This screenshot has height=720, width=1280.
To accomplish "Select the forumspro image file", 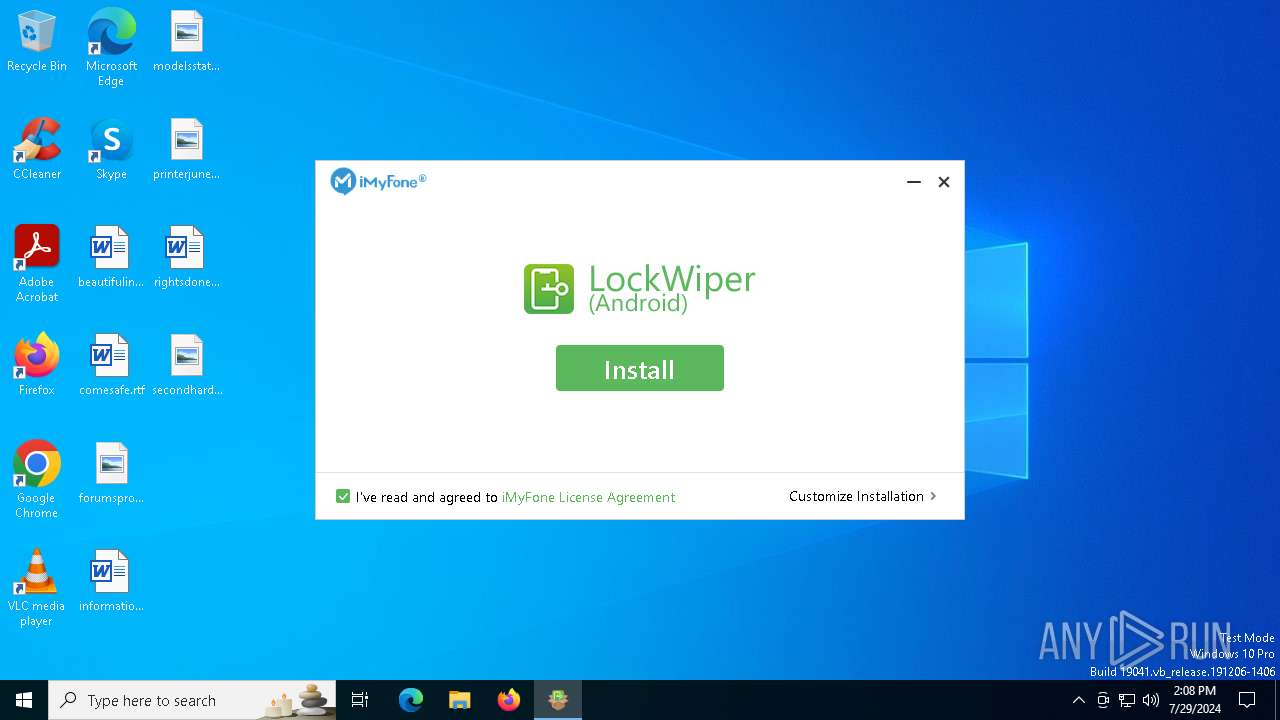I will click(111, 474).
